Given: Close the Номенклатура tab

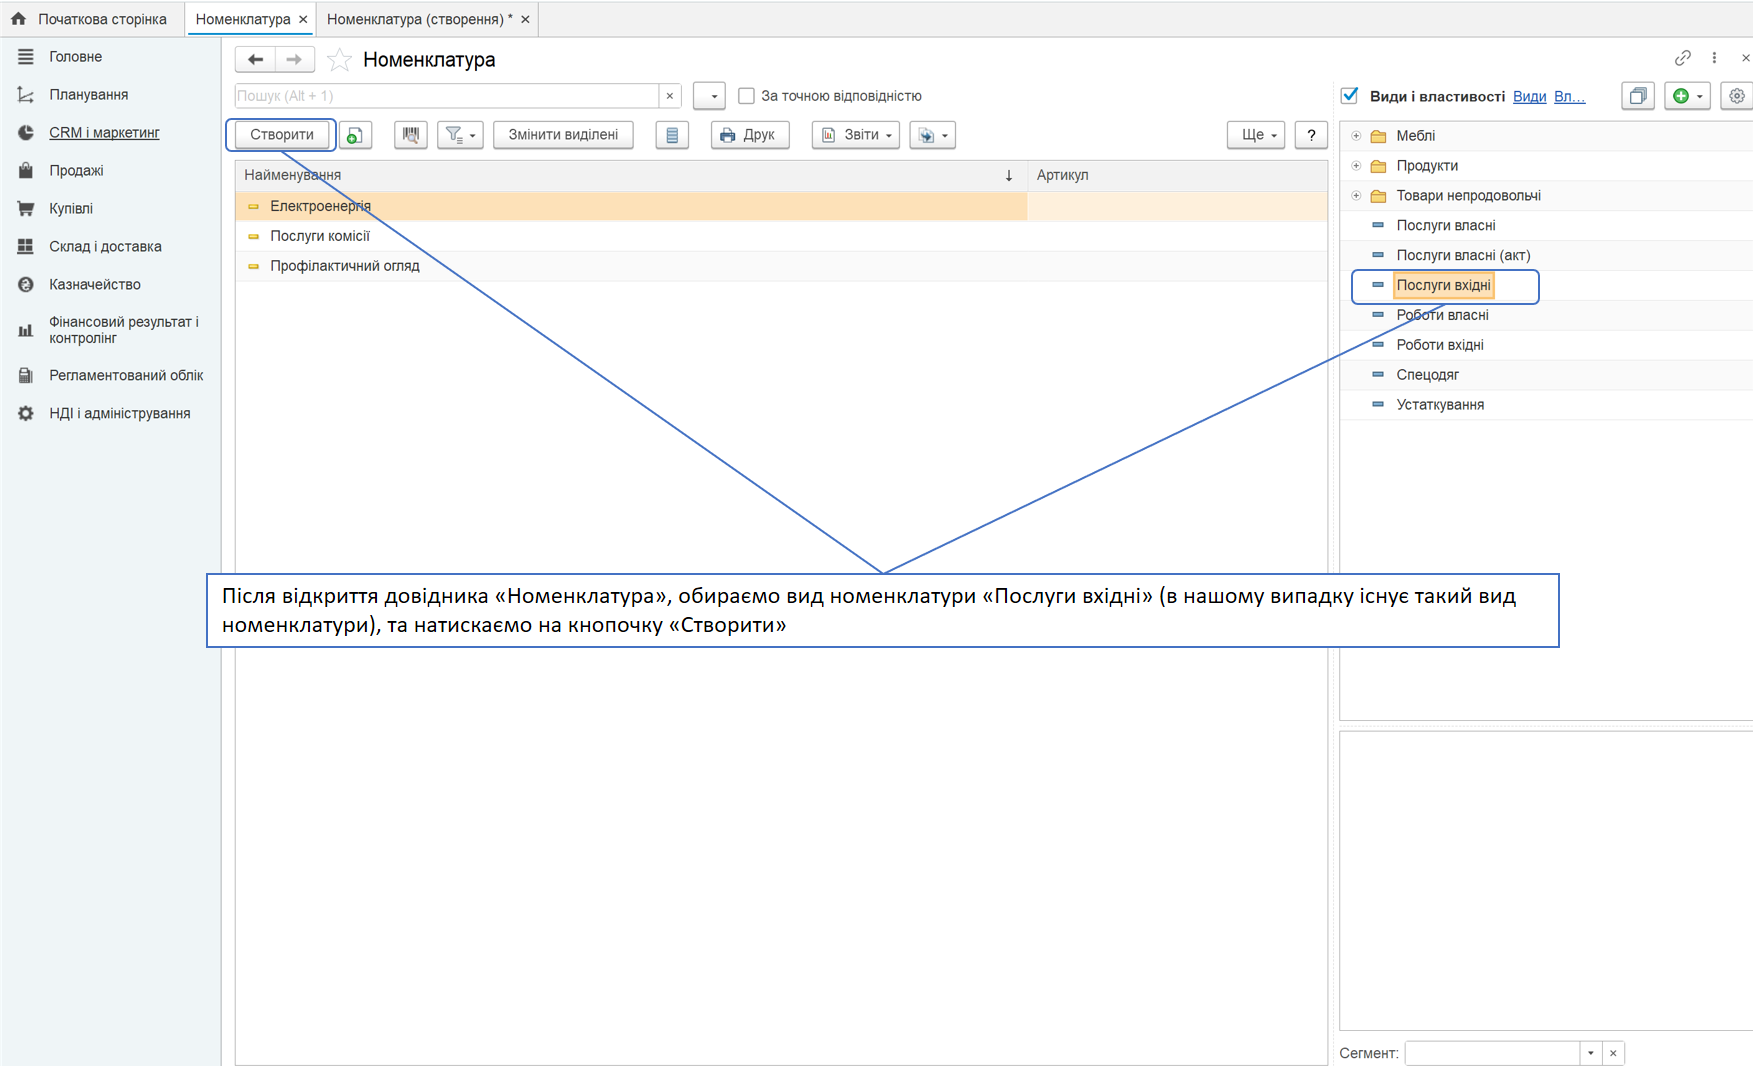Looking at the screenshot, I should pos(303,19).
